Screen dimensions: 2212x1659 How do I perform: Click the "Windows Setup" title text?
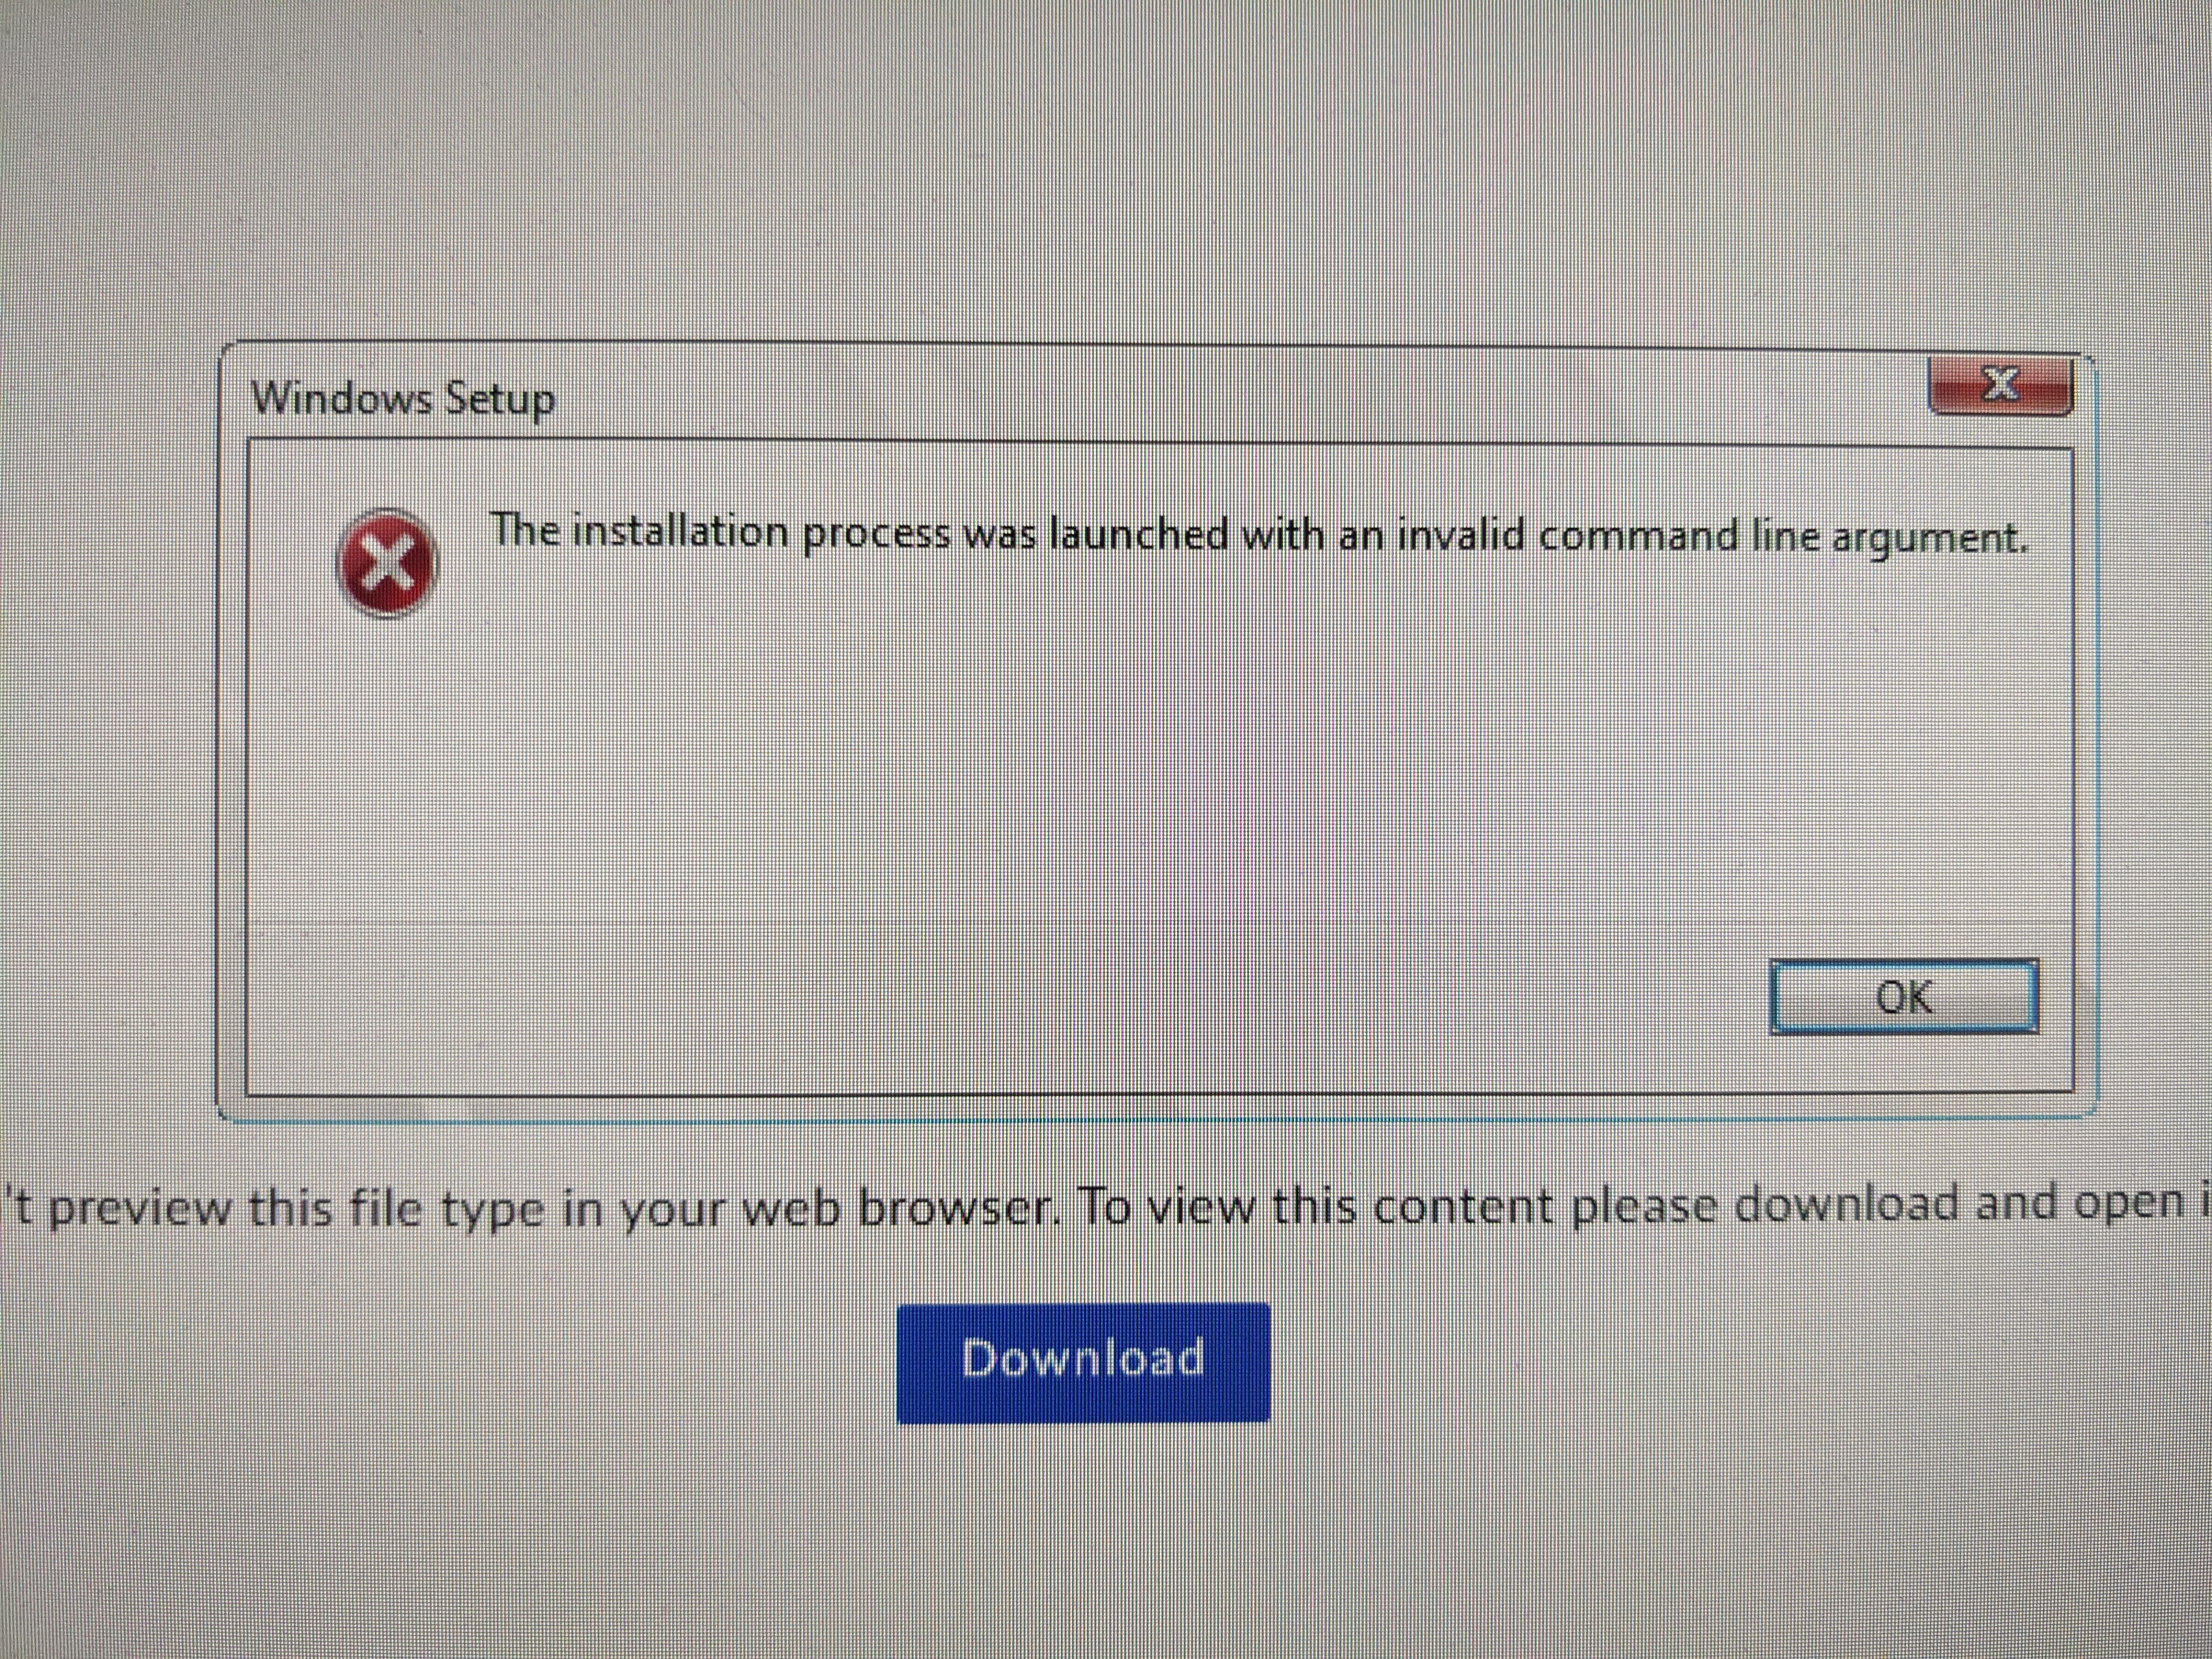coord(403,399)
